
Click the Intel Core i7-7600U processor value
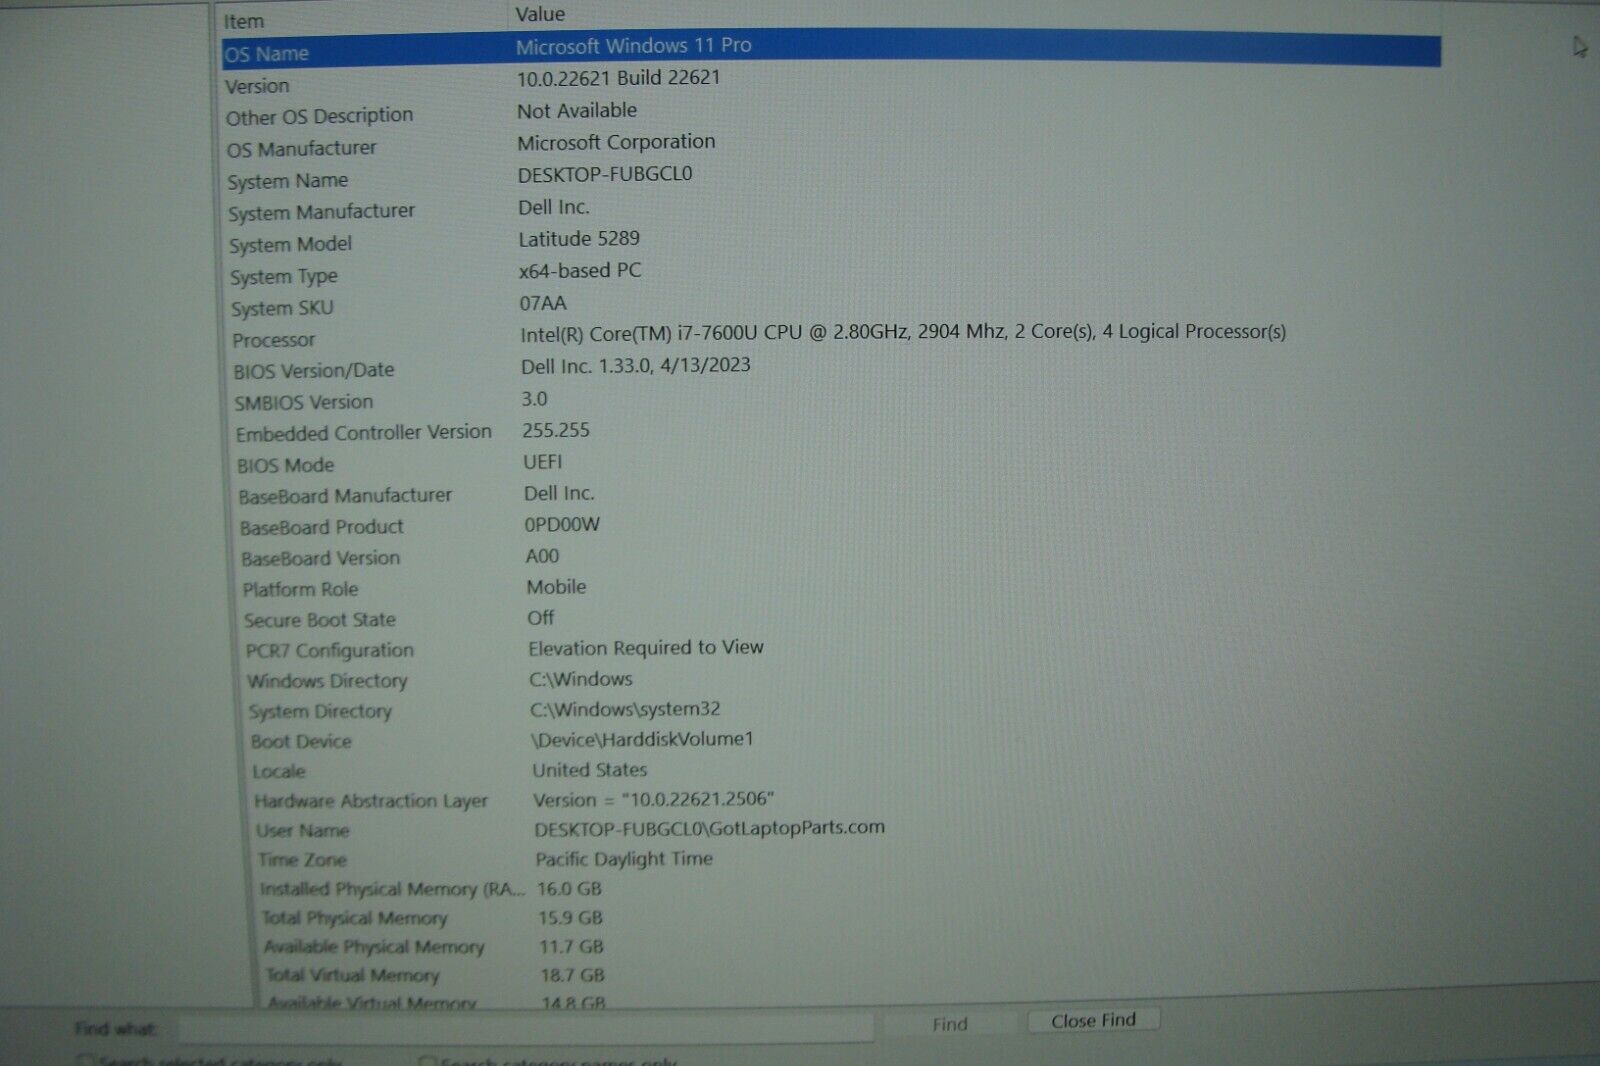903,332
